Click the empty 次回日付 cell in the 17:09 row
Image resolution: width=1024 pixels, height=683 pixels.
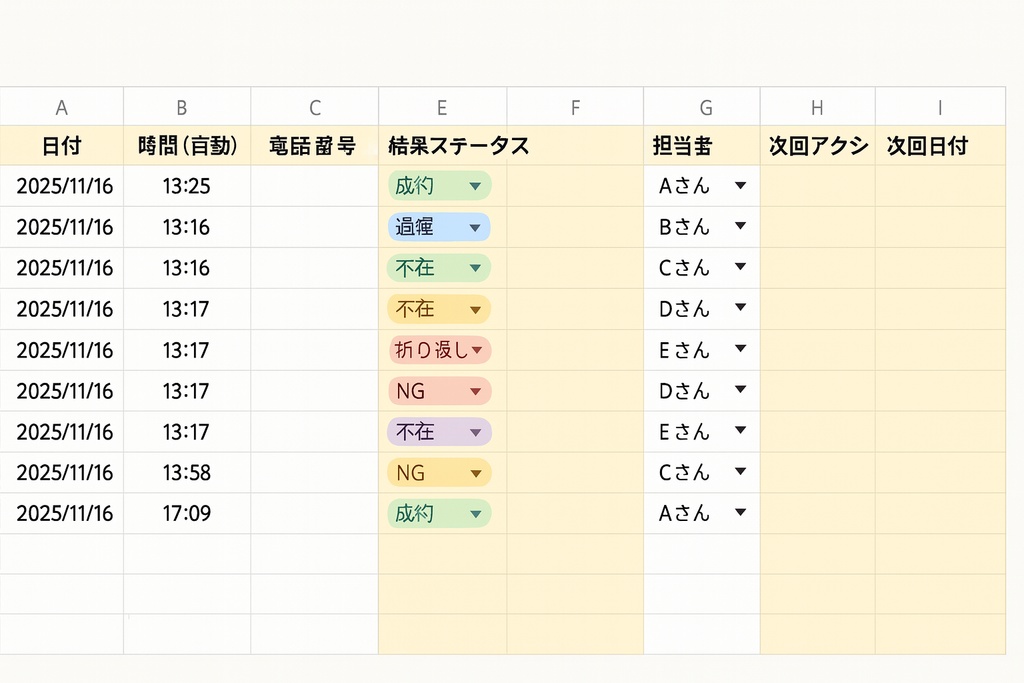click(940, 513)
